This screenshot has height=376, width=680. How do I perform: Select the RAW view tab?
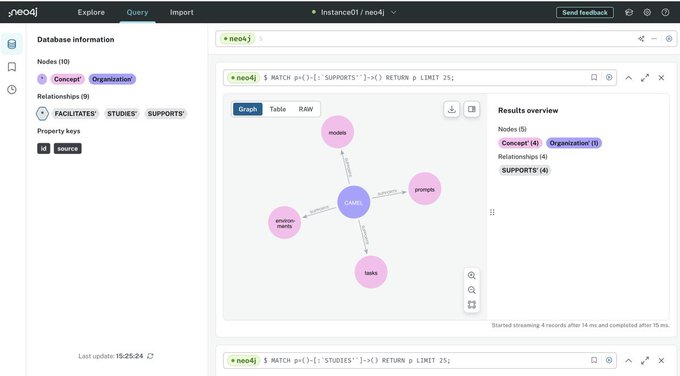pos(306,109)
